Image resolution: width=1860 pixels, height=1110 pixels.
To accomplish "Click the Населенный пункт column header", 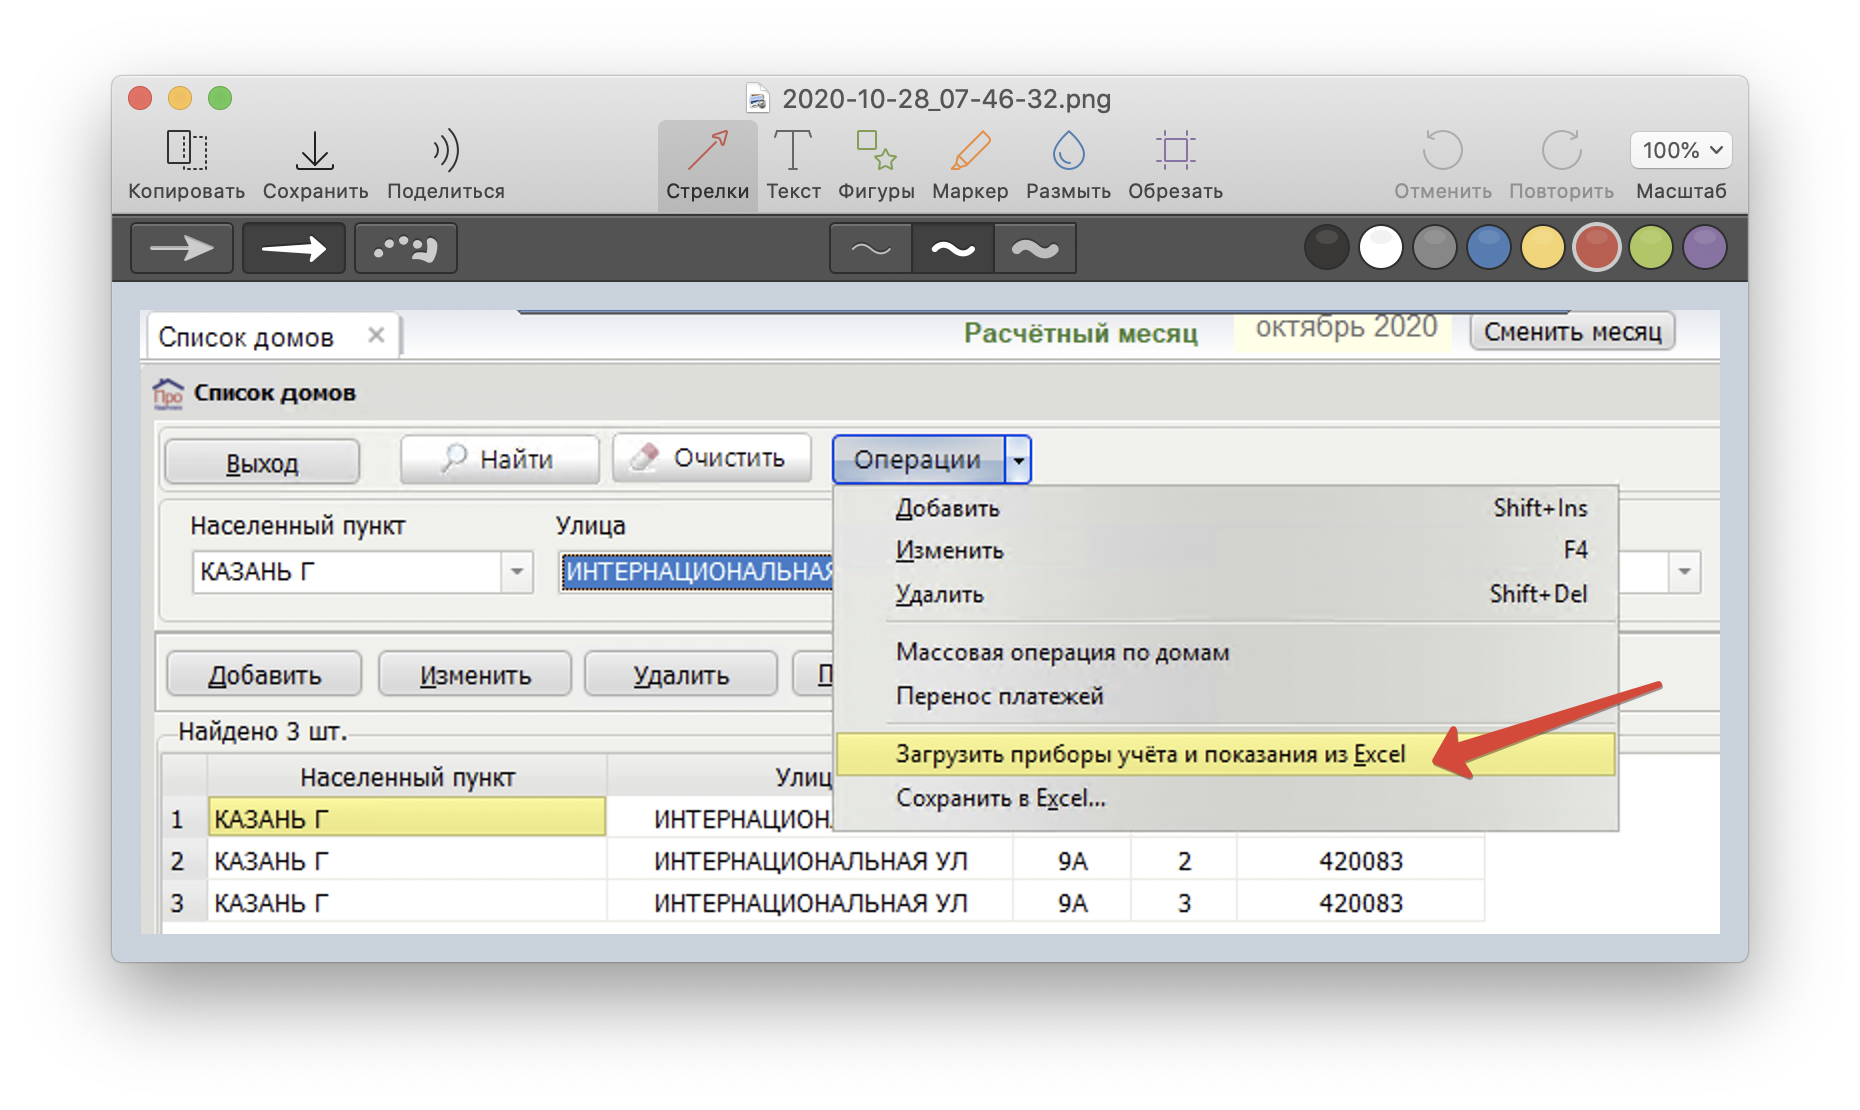I will pyautogui.click(x=407, y=777).
